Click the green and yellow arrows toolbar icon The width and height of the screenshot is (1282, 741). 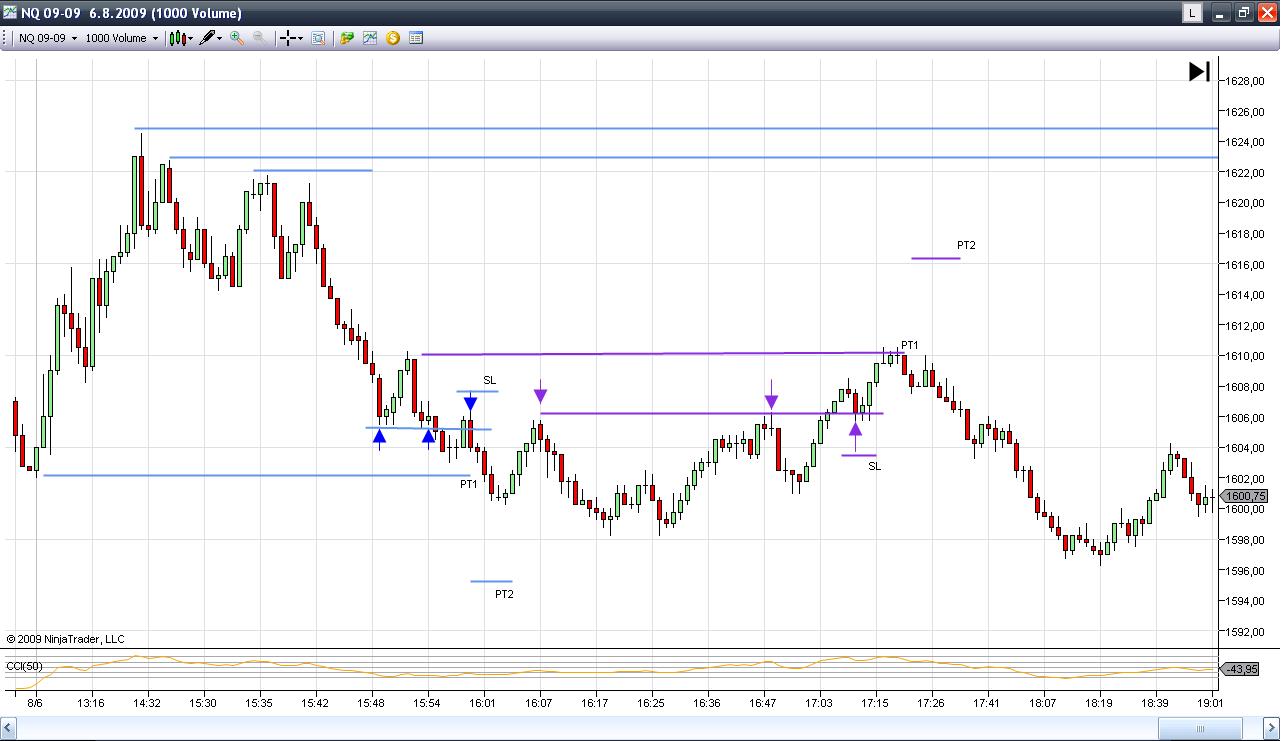pyautogui.click(x=347, y=38)
